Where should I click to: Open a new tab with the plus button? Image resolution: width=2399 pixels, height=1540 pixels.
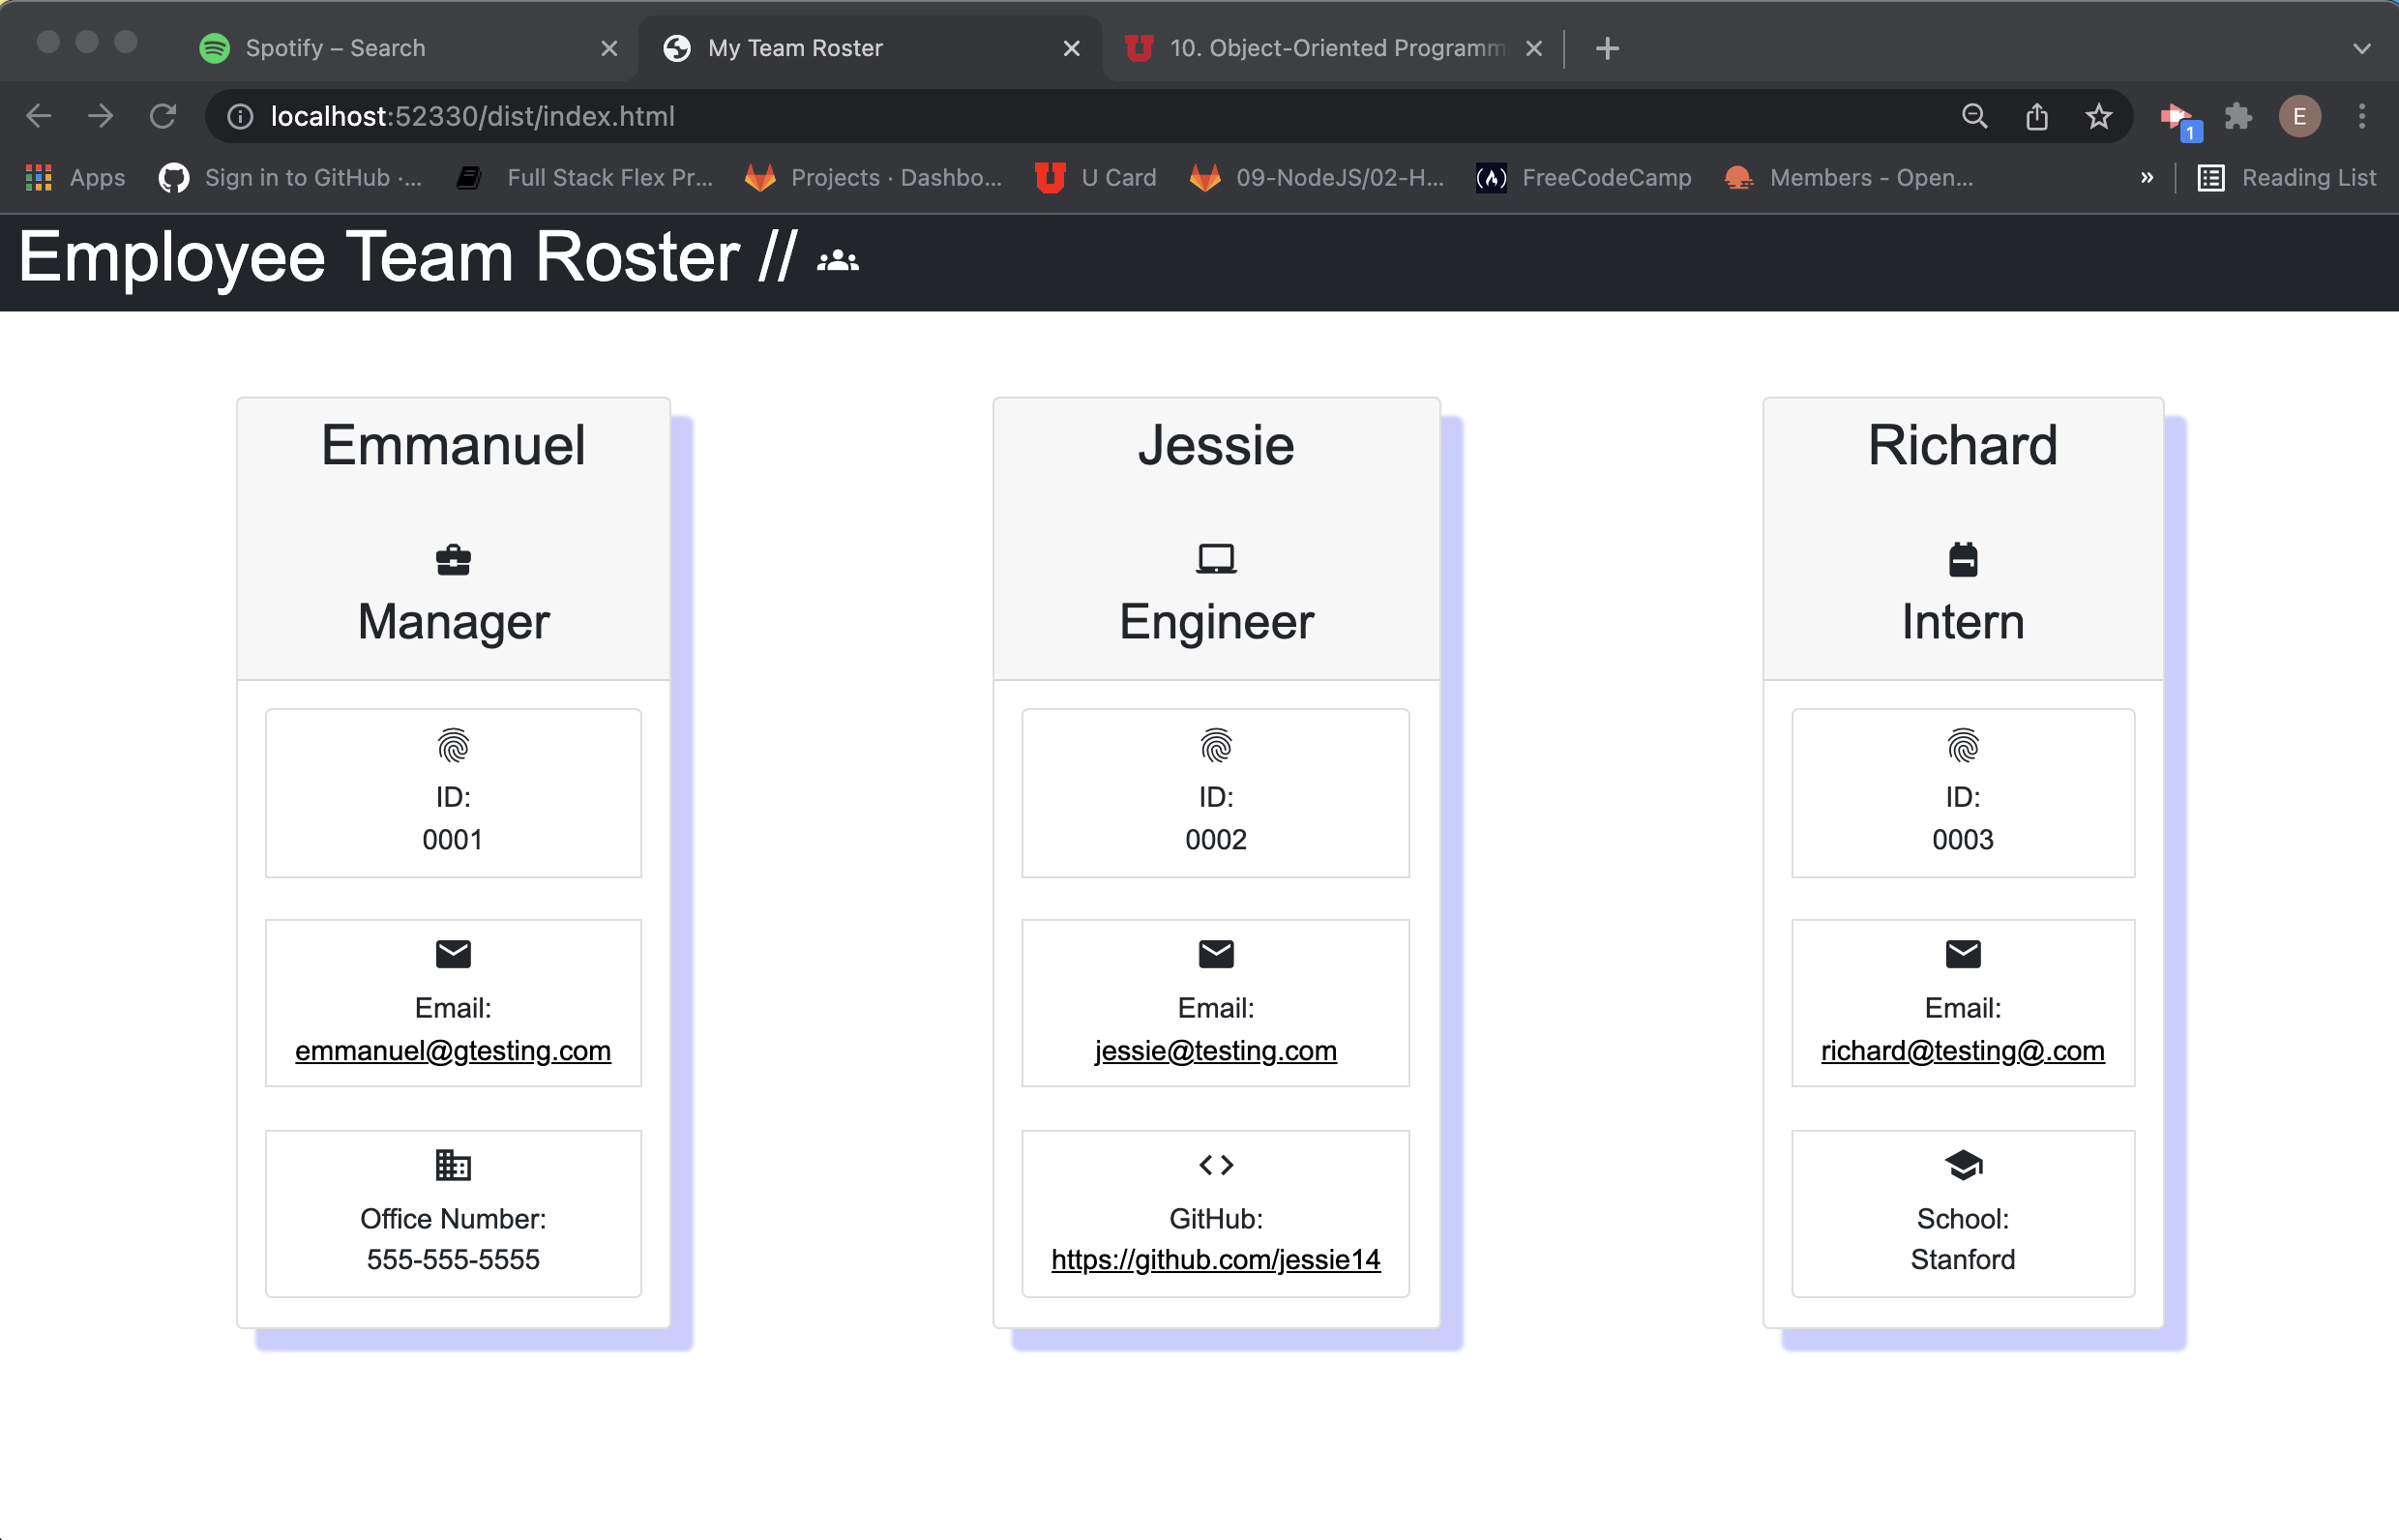1607,48
